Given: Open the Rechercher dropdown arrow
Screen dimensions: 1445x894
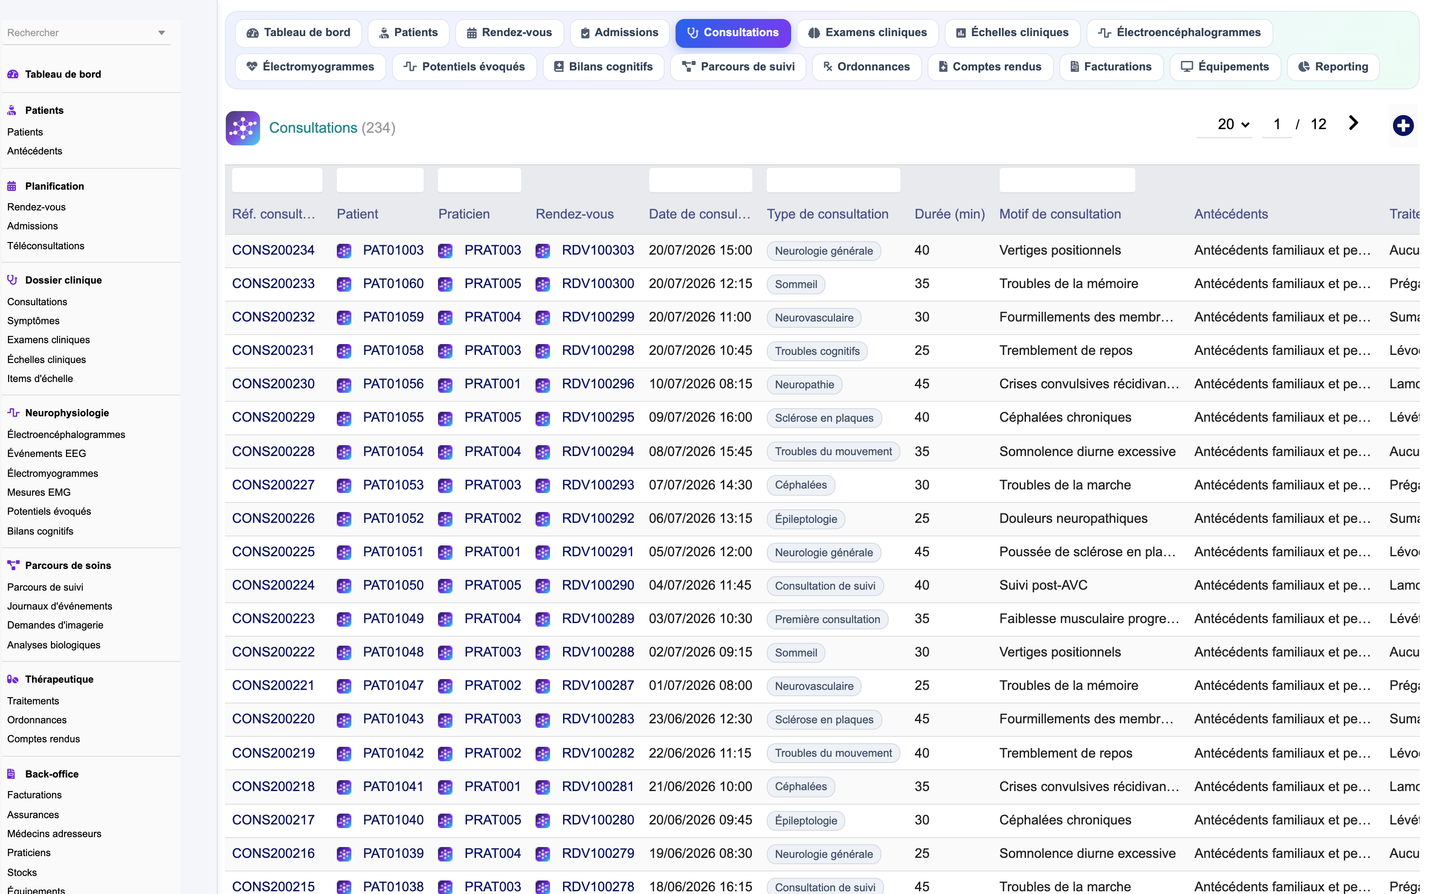Looking at the screenshot, I should 162,33.
